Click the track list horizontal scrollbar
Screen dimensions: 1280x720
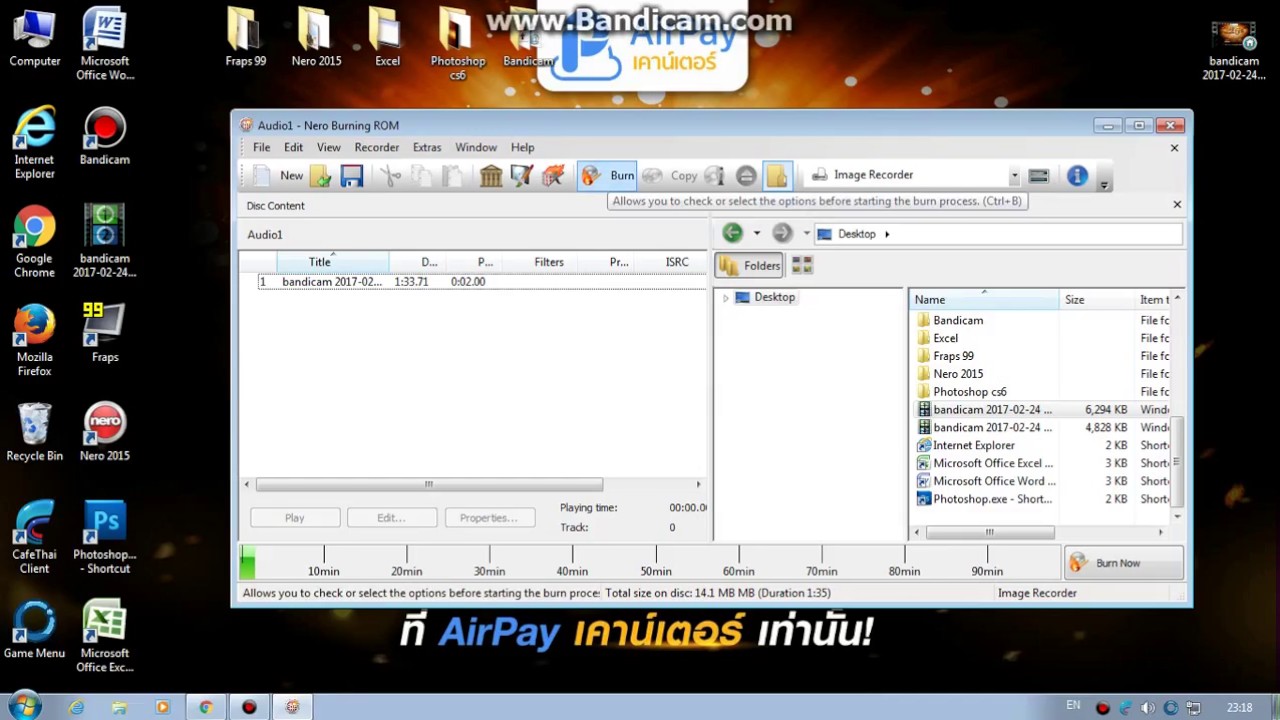tap(429, 484)
